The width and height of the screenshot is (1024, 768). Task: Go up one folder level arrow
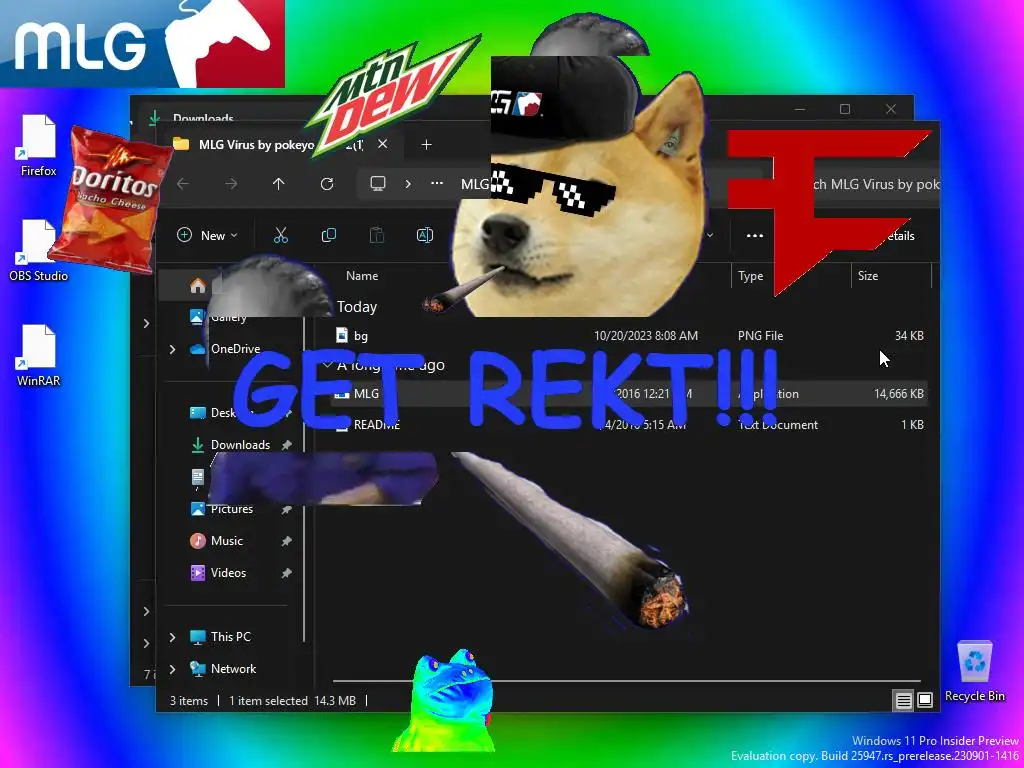tap(279, 184)
